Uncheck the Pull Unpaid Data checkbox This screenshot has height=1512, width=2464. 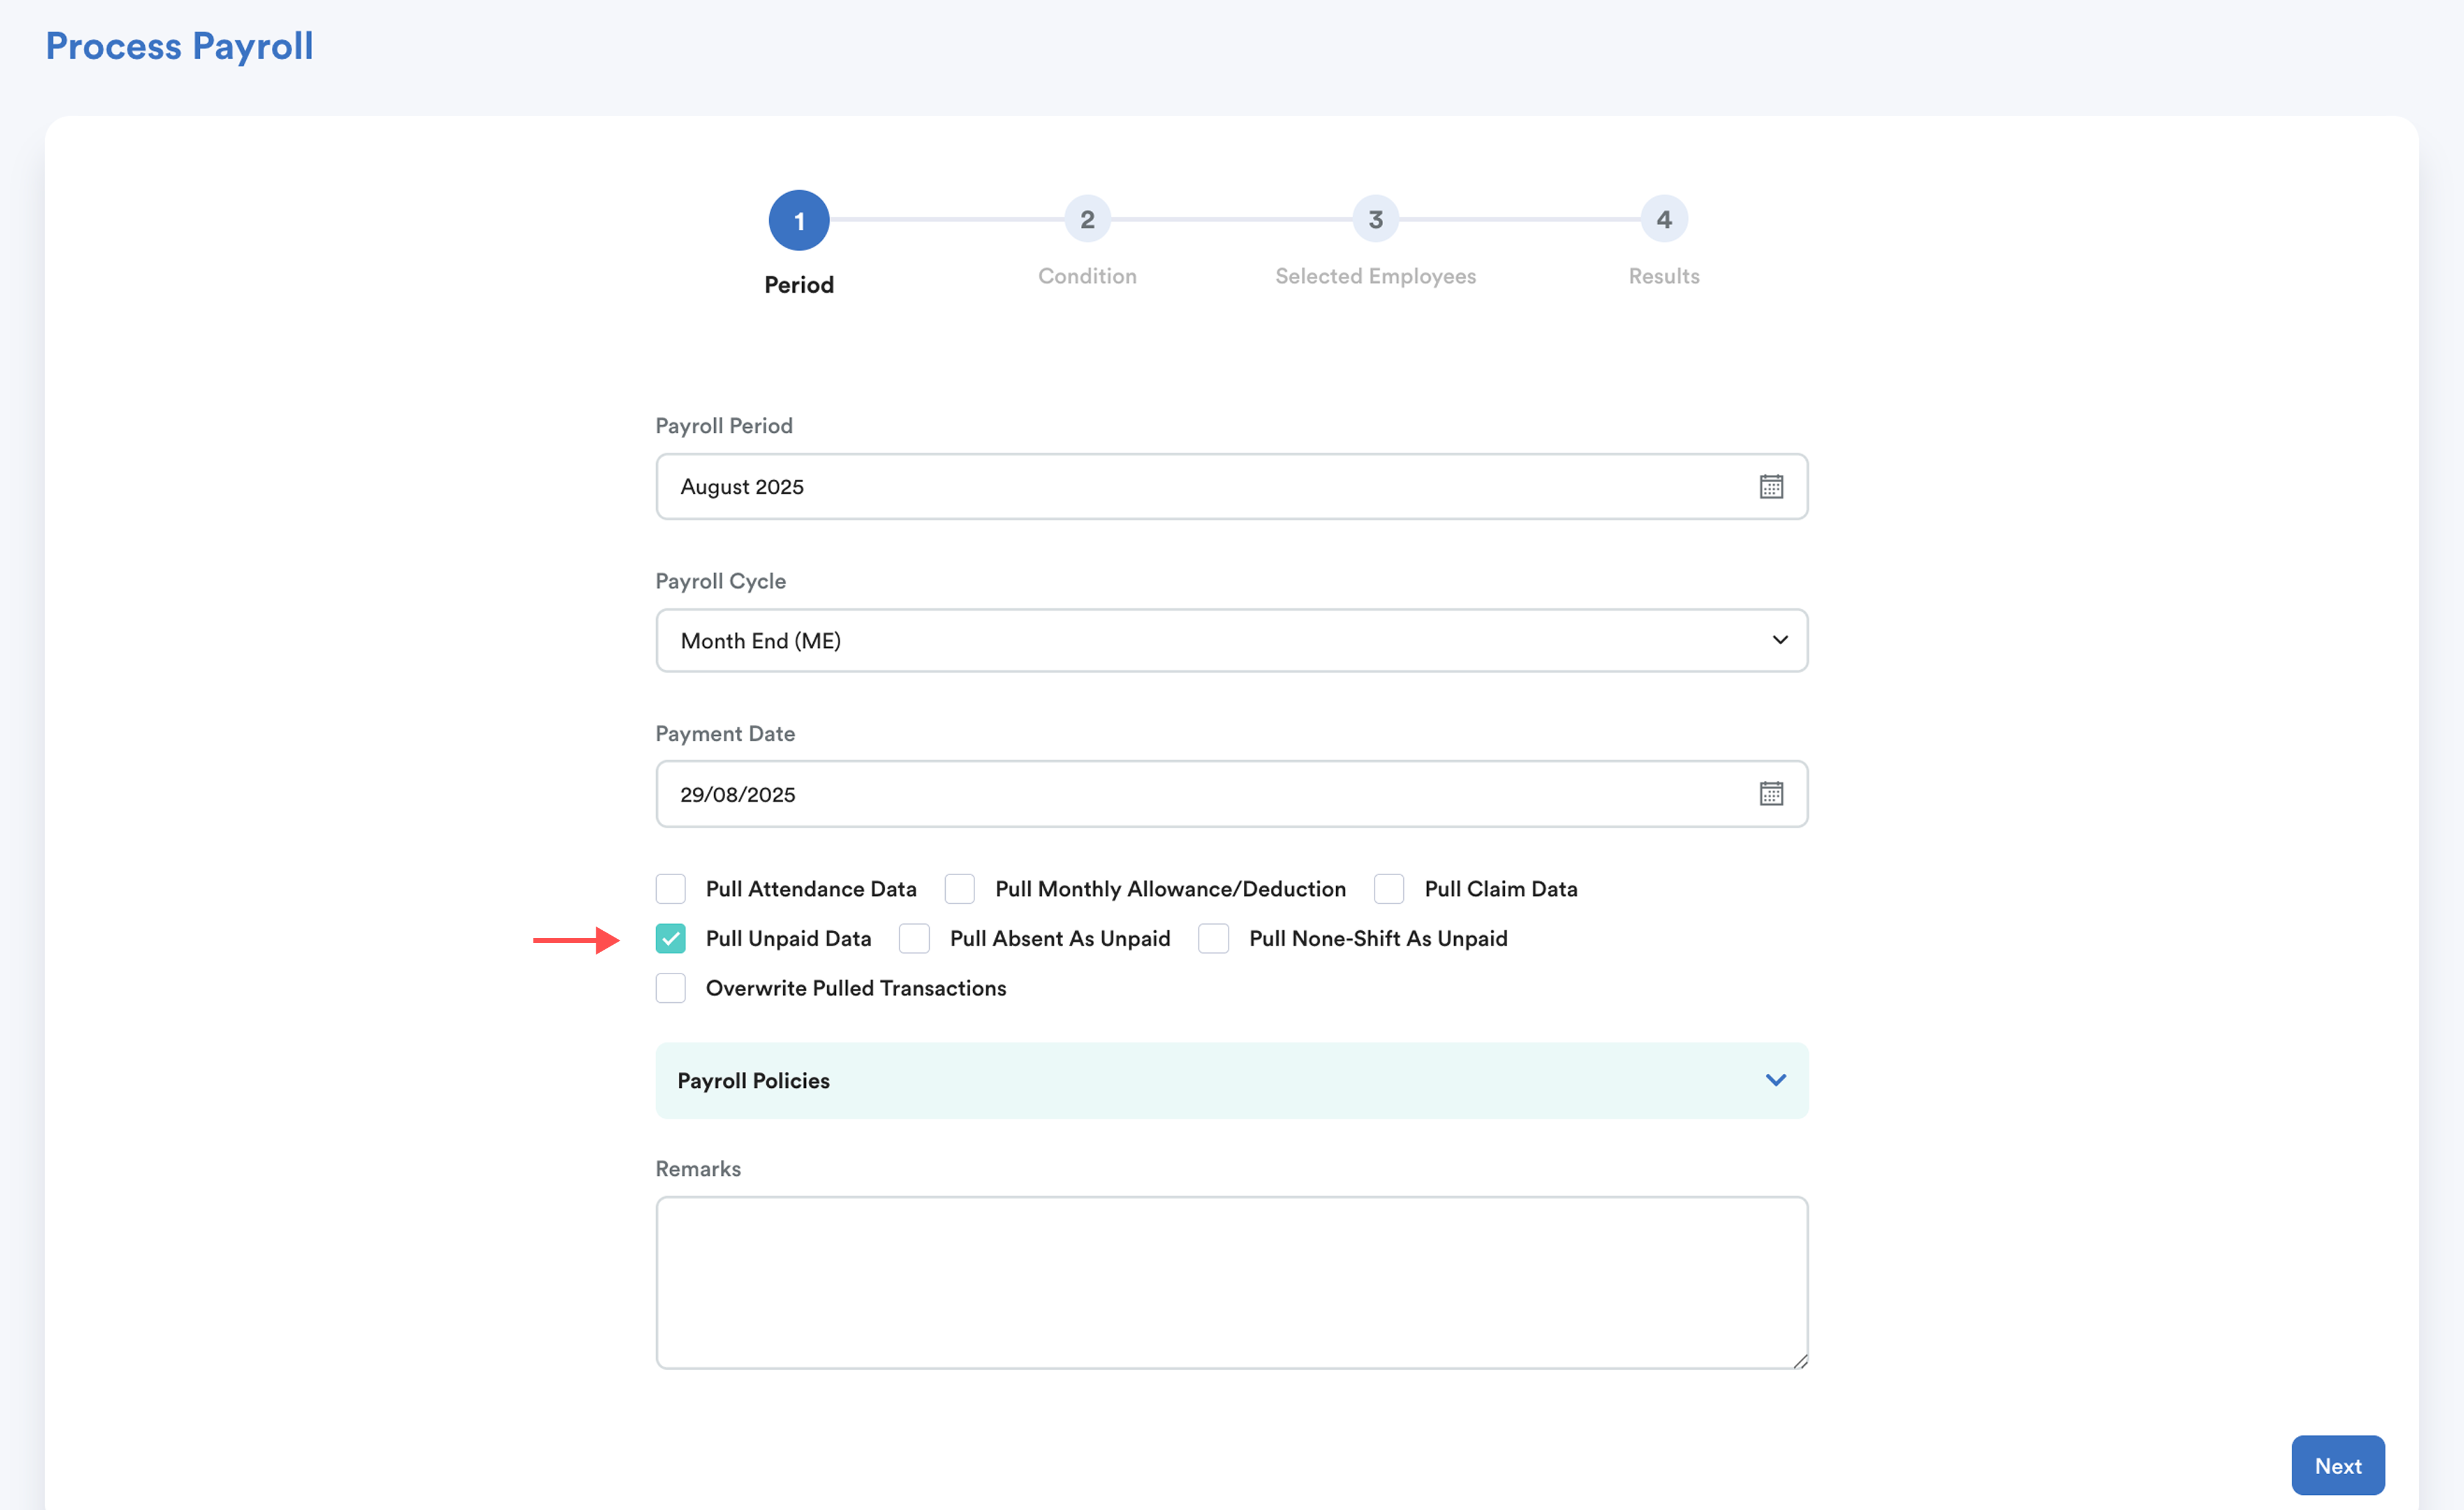coord(671,939)
